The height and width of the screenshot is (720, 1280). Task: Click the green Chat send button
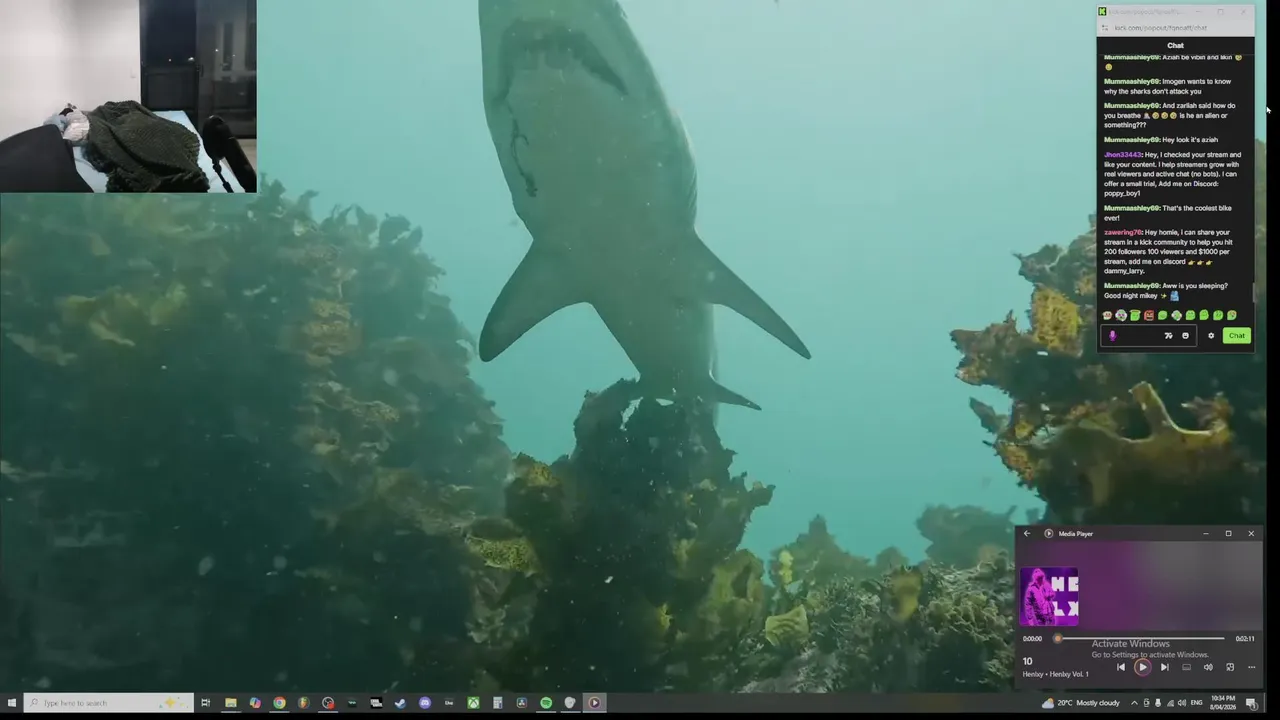pyautogui.click(x=1237, y=336)
